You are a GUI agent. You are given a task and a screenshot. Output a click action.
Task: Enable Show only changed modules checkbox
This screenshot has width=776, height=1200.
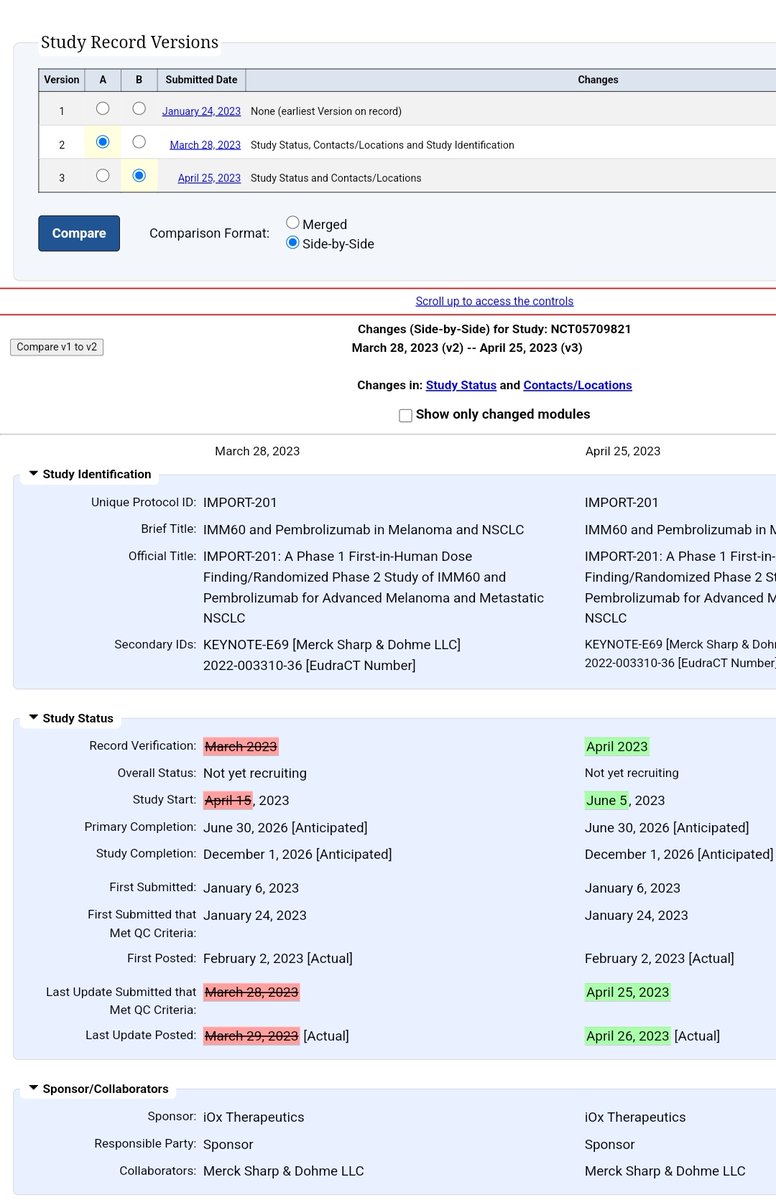[x=405, y=415]
